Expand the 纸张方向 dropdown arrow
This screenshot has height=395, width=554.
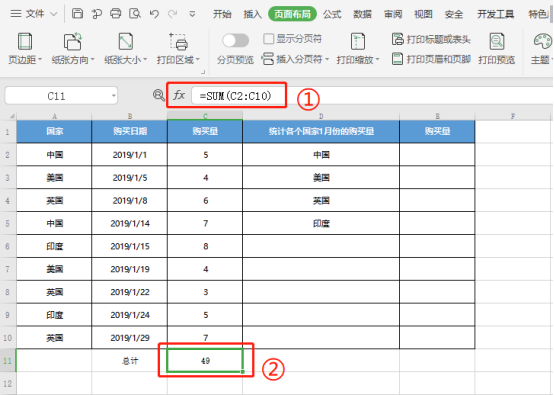[x=92, y=60]
